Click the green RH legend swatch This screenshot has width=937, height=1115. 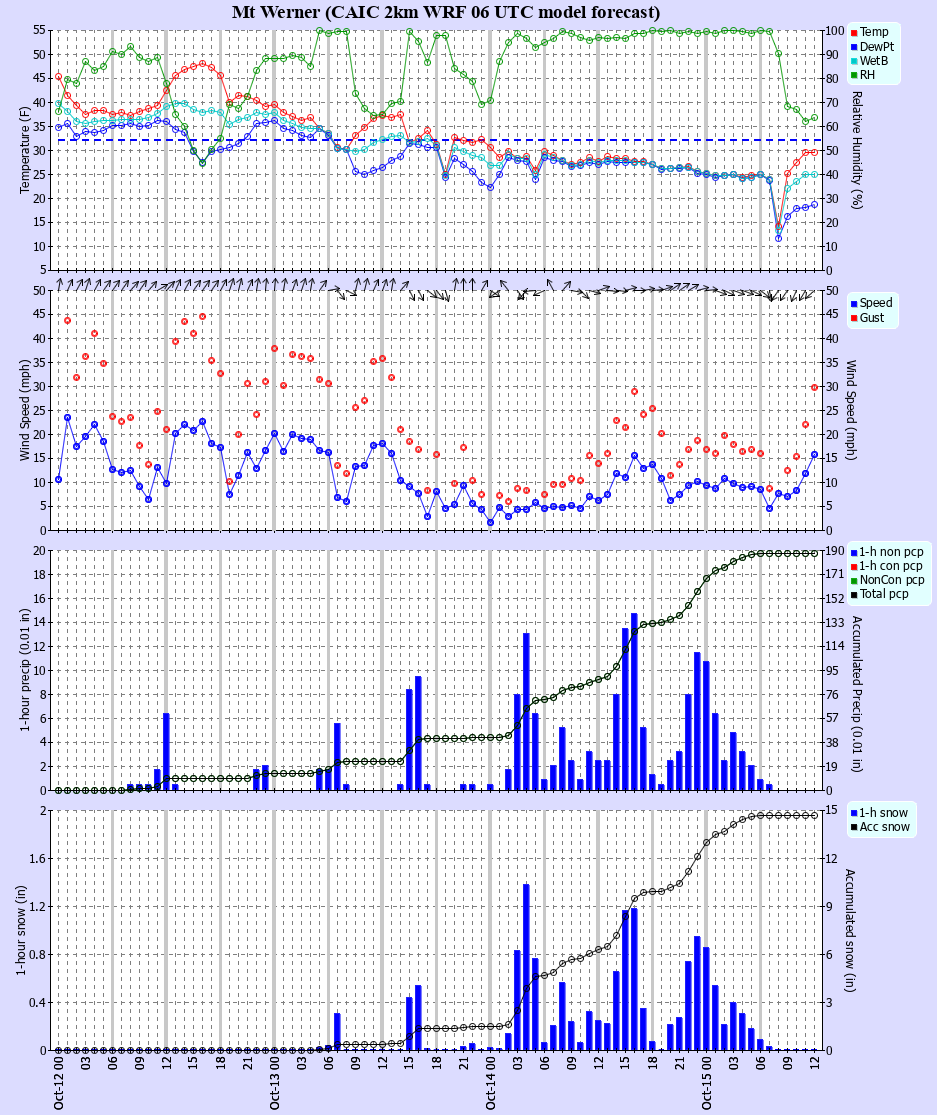tap(853, 75)
